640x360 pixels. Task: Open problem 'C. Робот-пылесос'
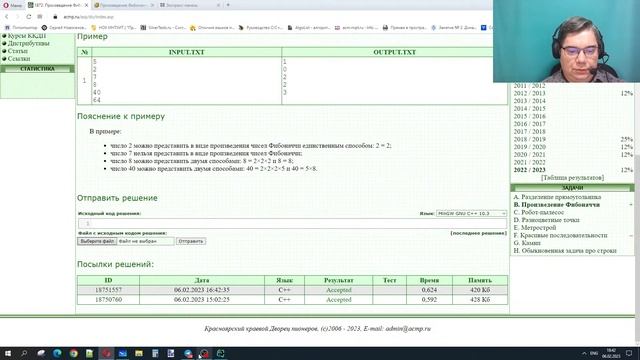538,212
